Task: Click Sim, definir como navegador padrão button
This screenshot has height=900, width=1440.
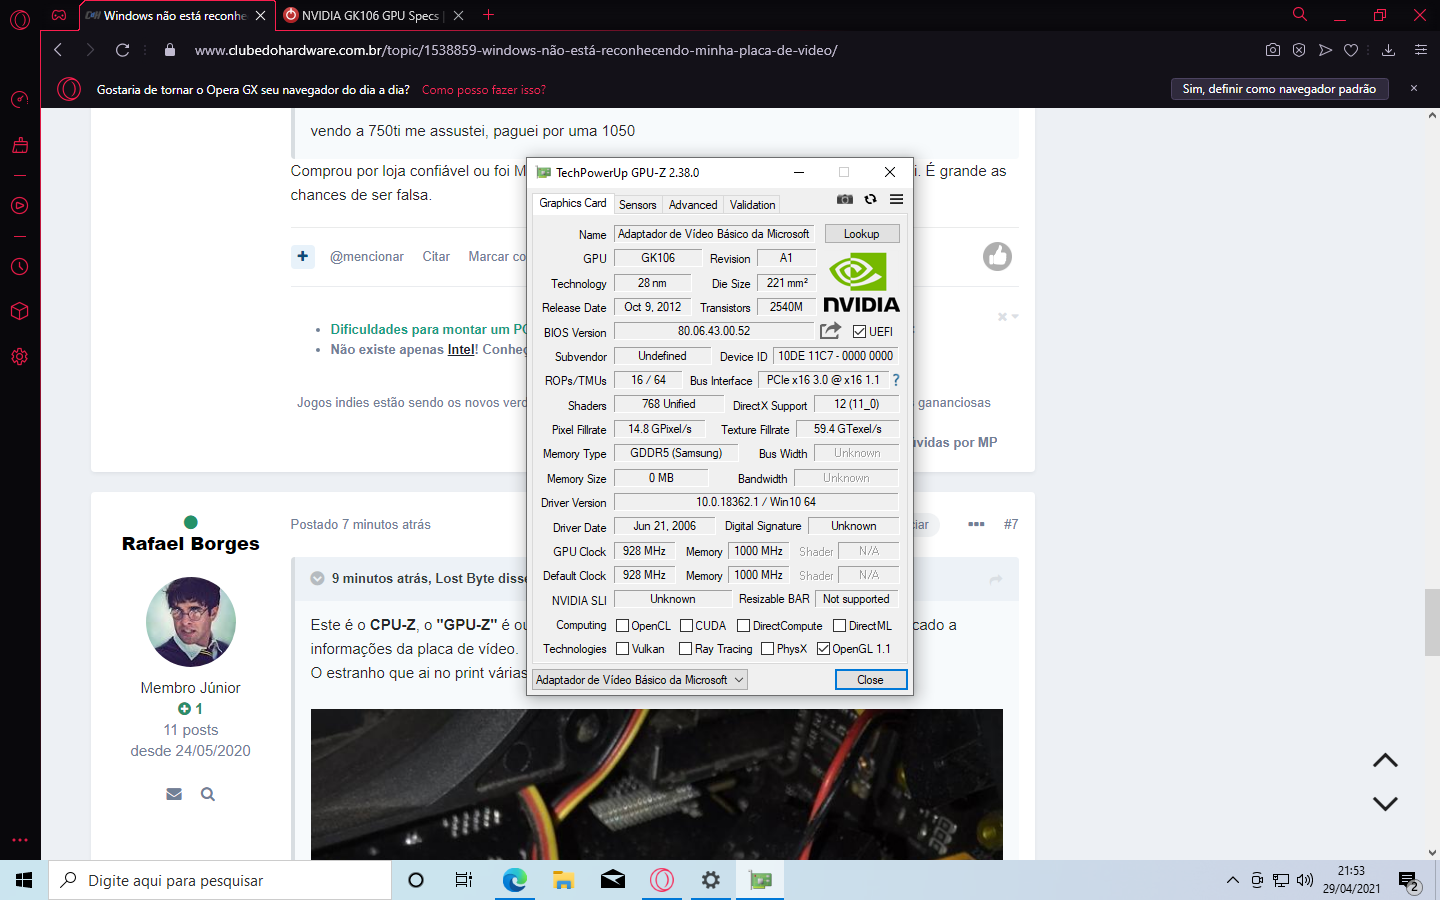Action: click(x=1279, y=89)
